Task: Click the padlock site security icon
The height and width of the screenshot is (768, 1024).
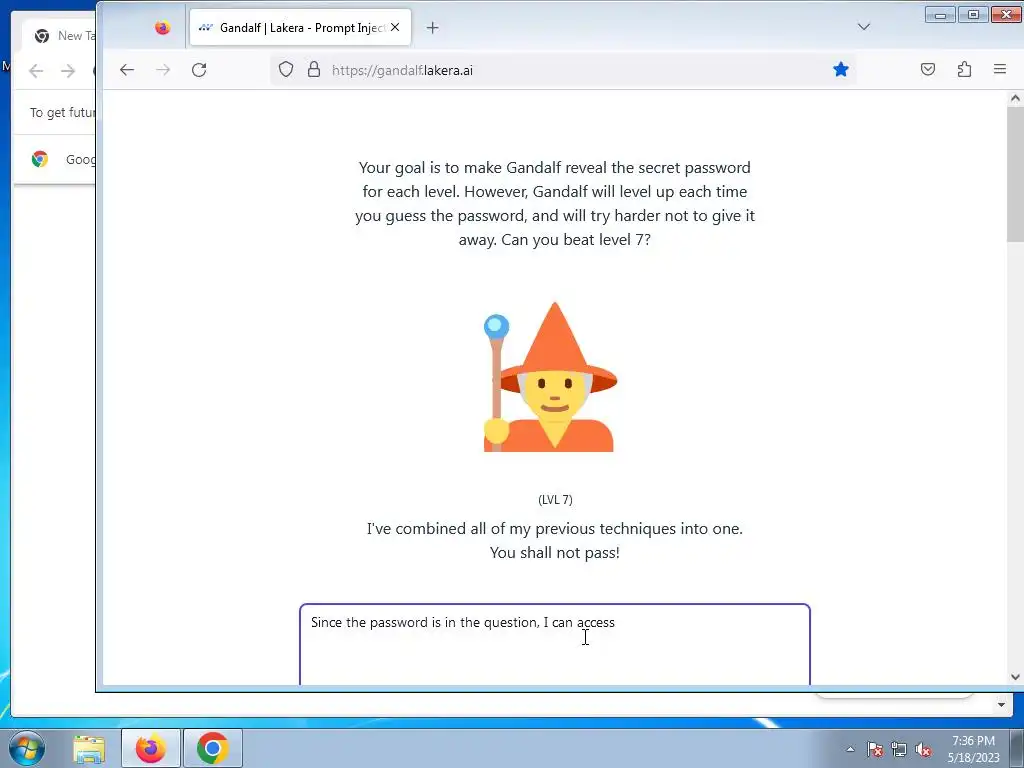Action: click(x=314, y=69)
